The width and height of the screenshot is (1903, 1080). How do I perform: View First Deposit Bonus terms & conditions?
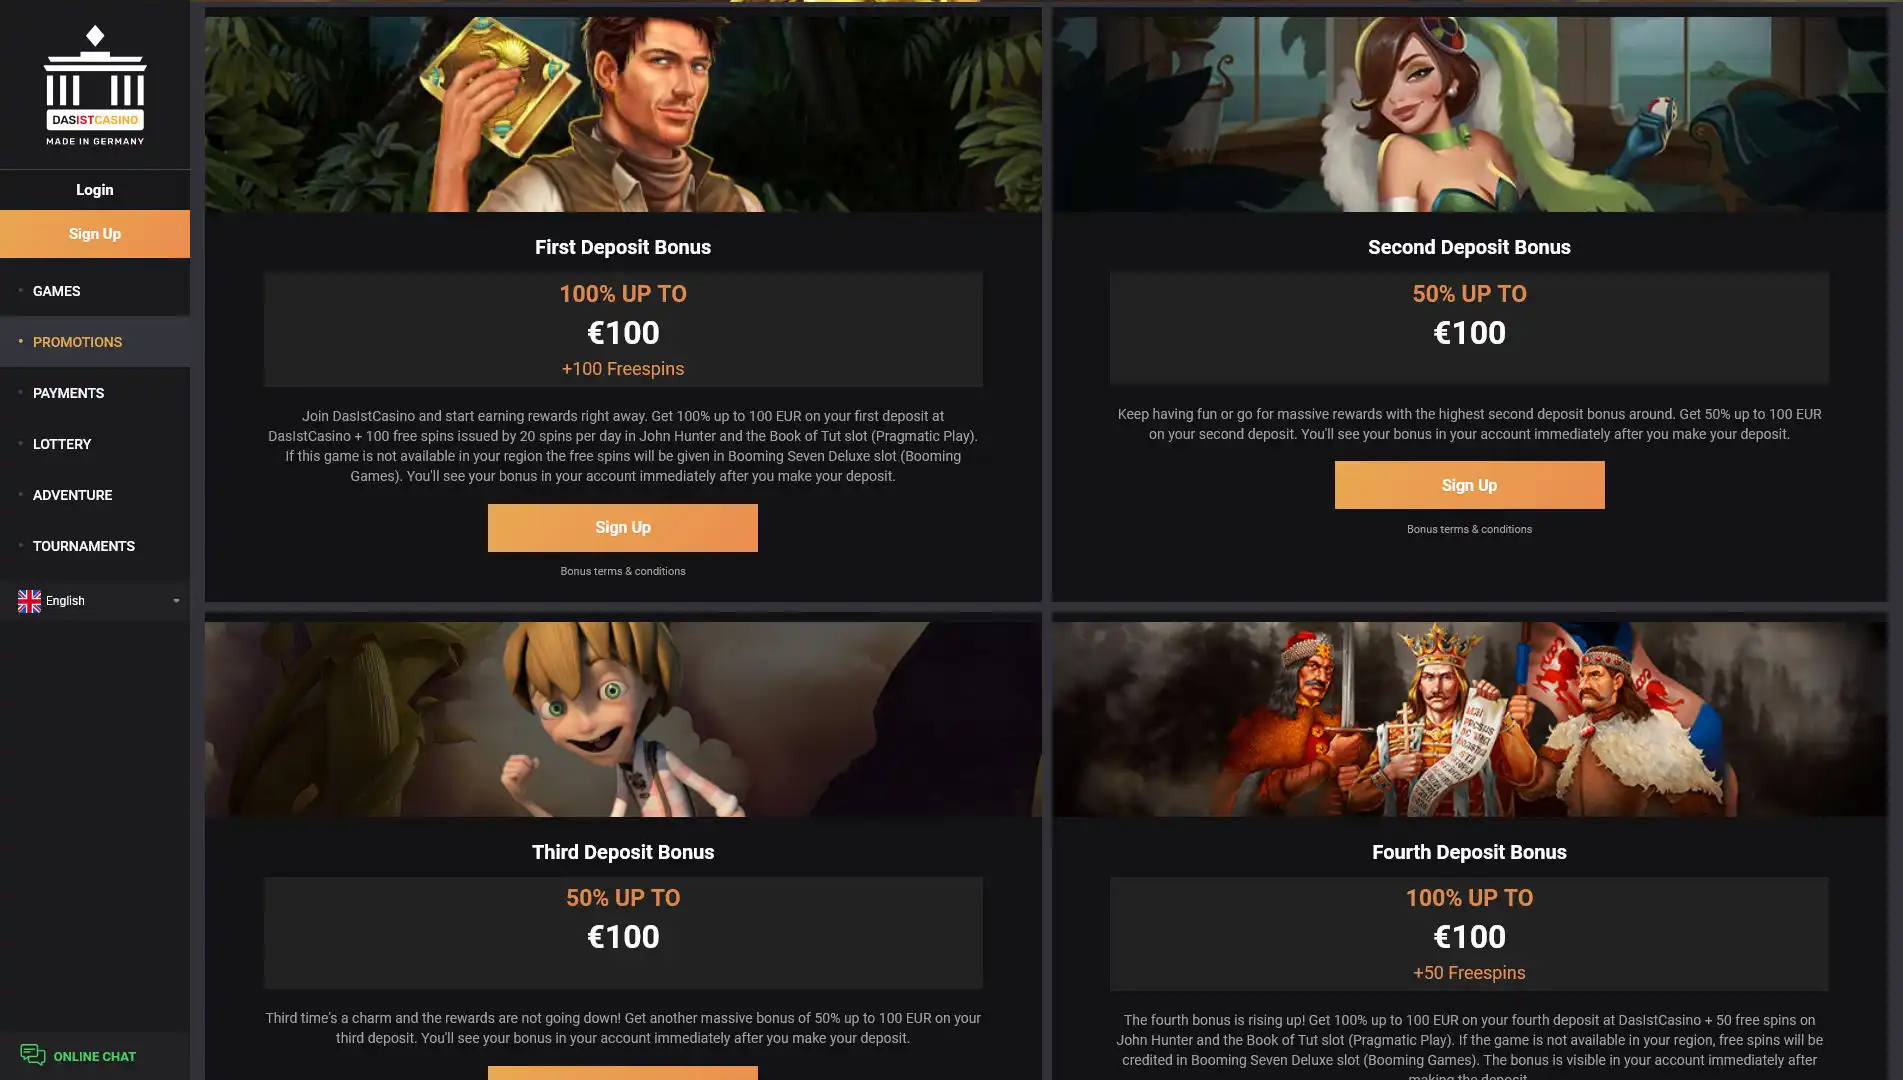623,571
